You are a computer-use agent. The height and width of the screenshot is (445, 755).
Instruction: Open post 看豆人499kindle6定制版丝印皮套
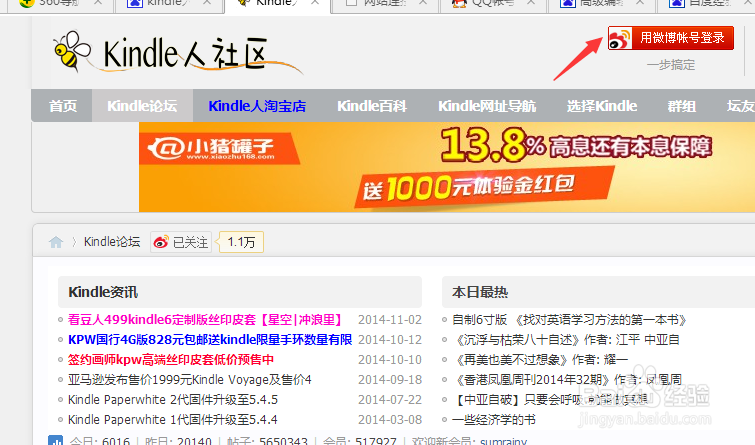pos(206,320)
